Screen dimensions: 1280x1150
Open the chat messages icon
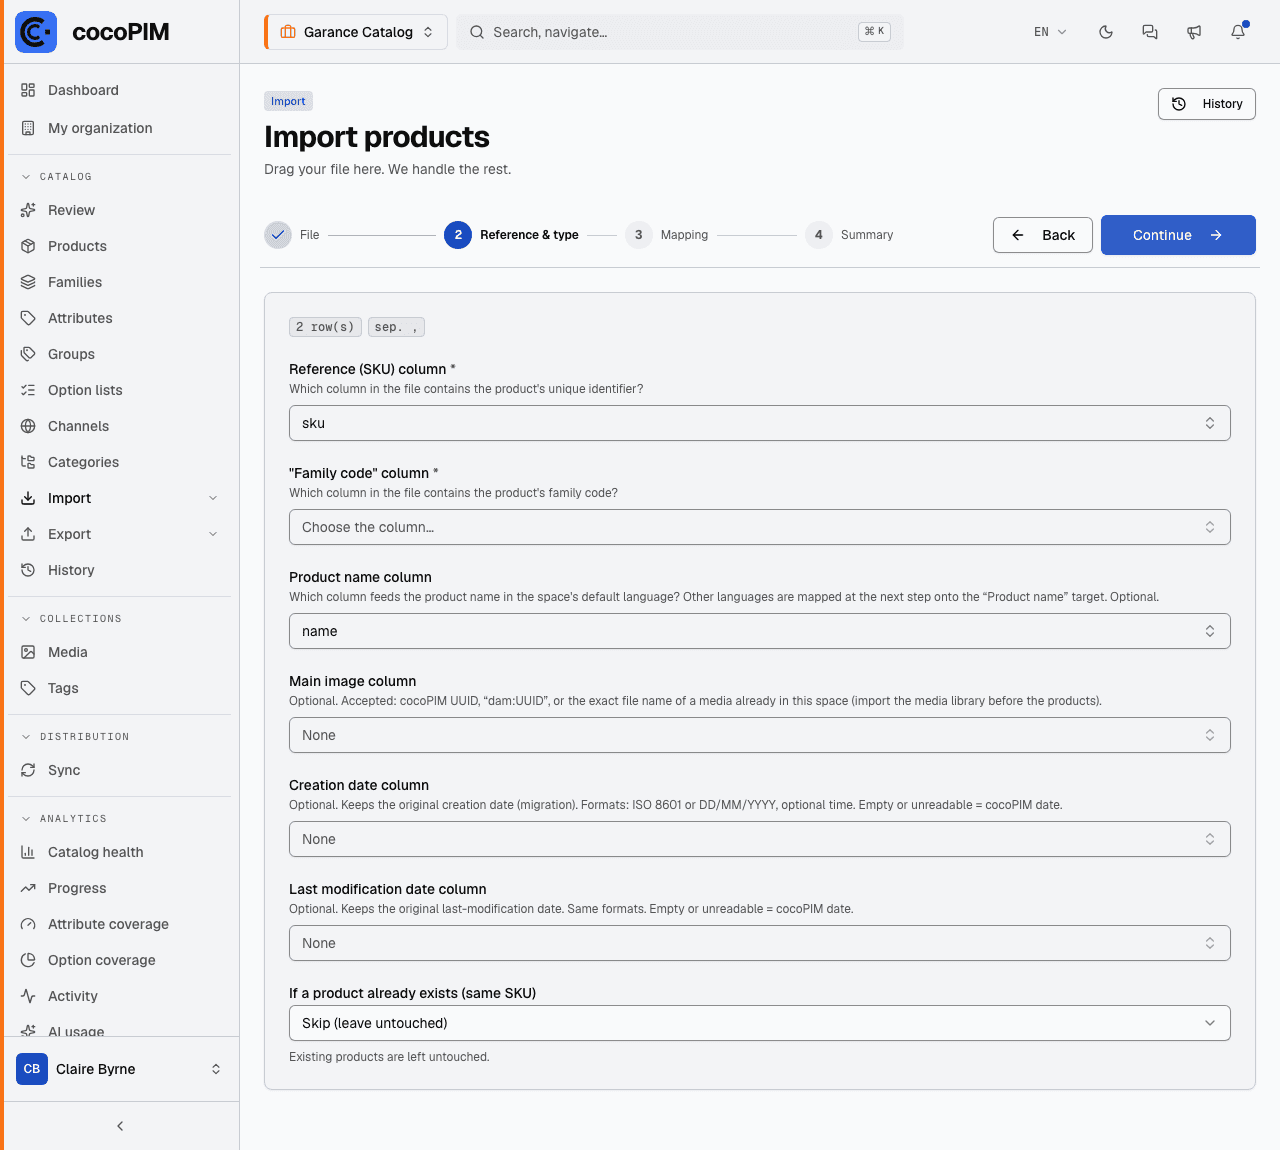coord(1150,32)
